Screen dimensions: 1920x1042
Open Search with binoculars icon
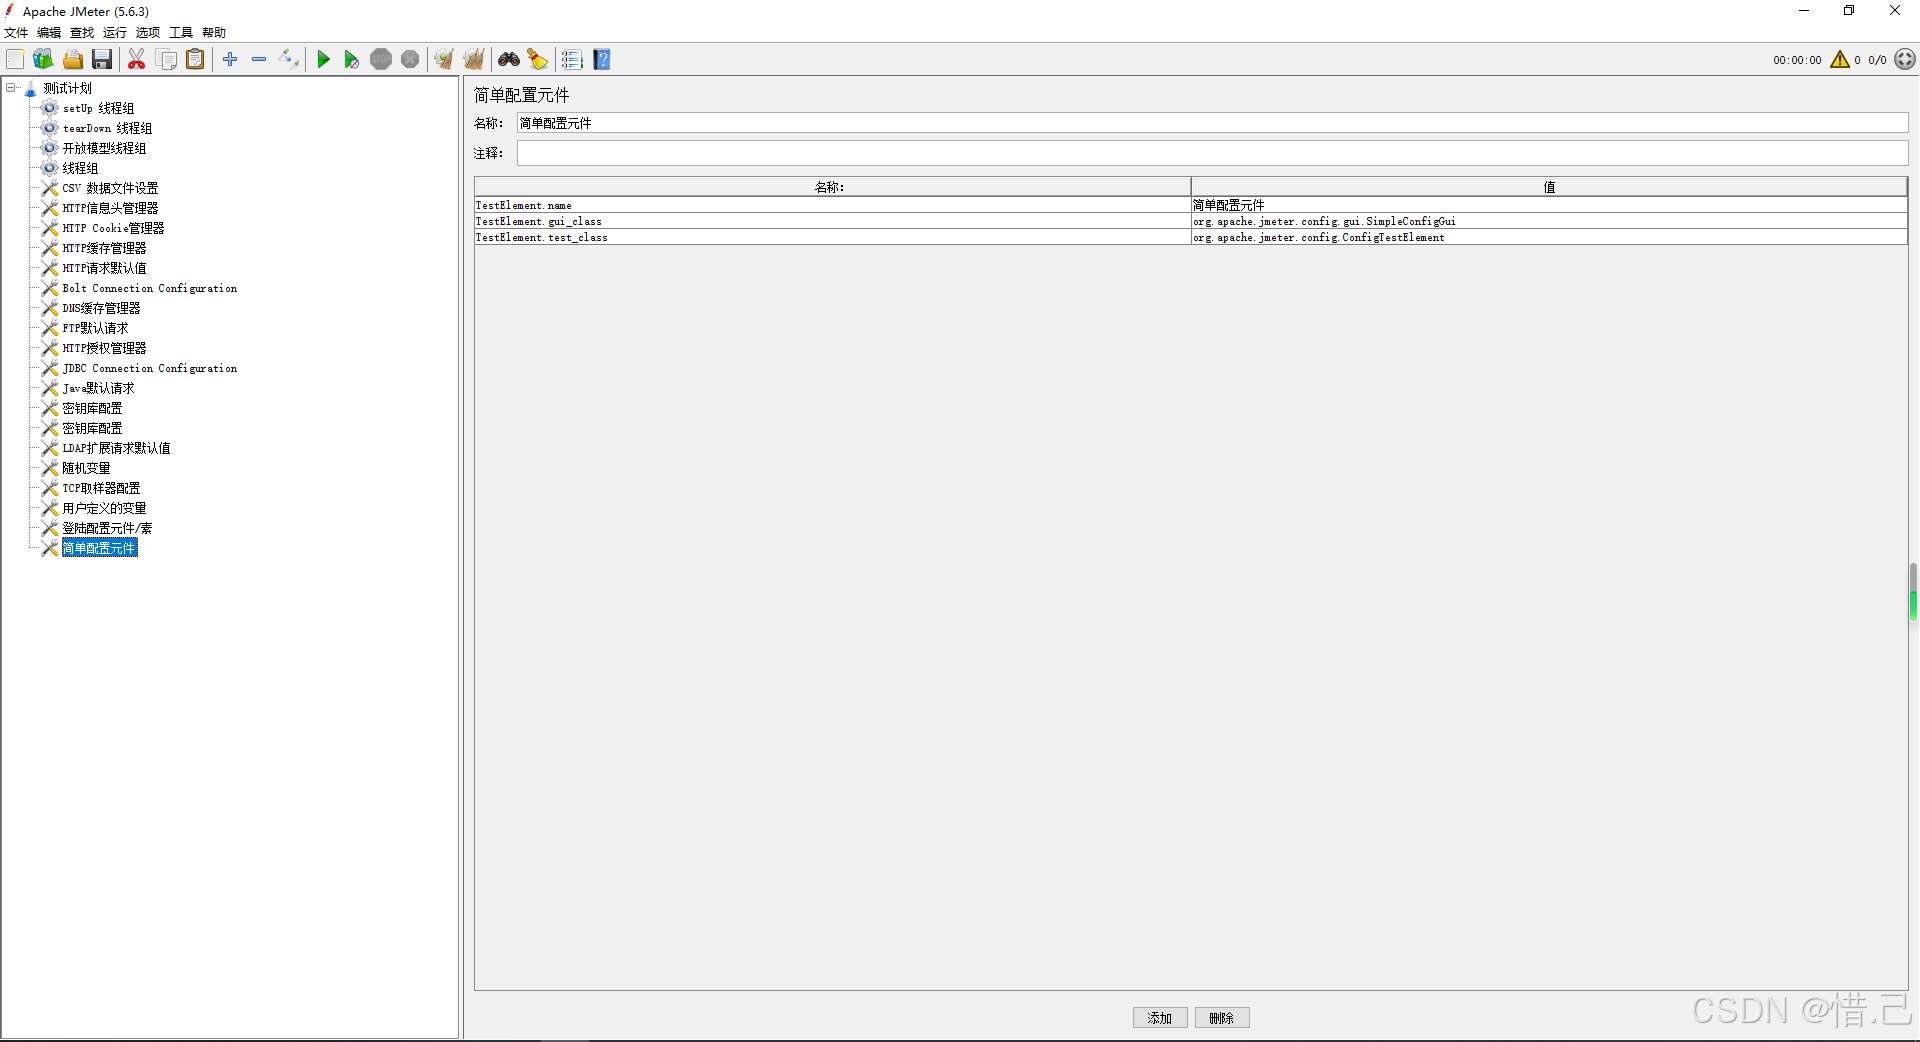(509, 60)
